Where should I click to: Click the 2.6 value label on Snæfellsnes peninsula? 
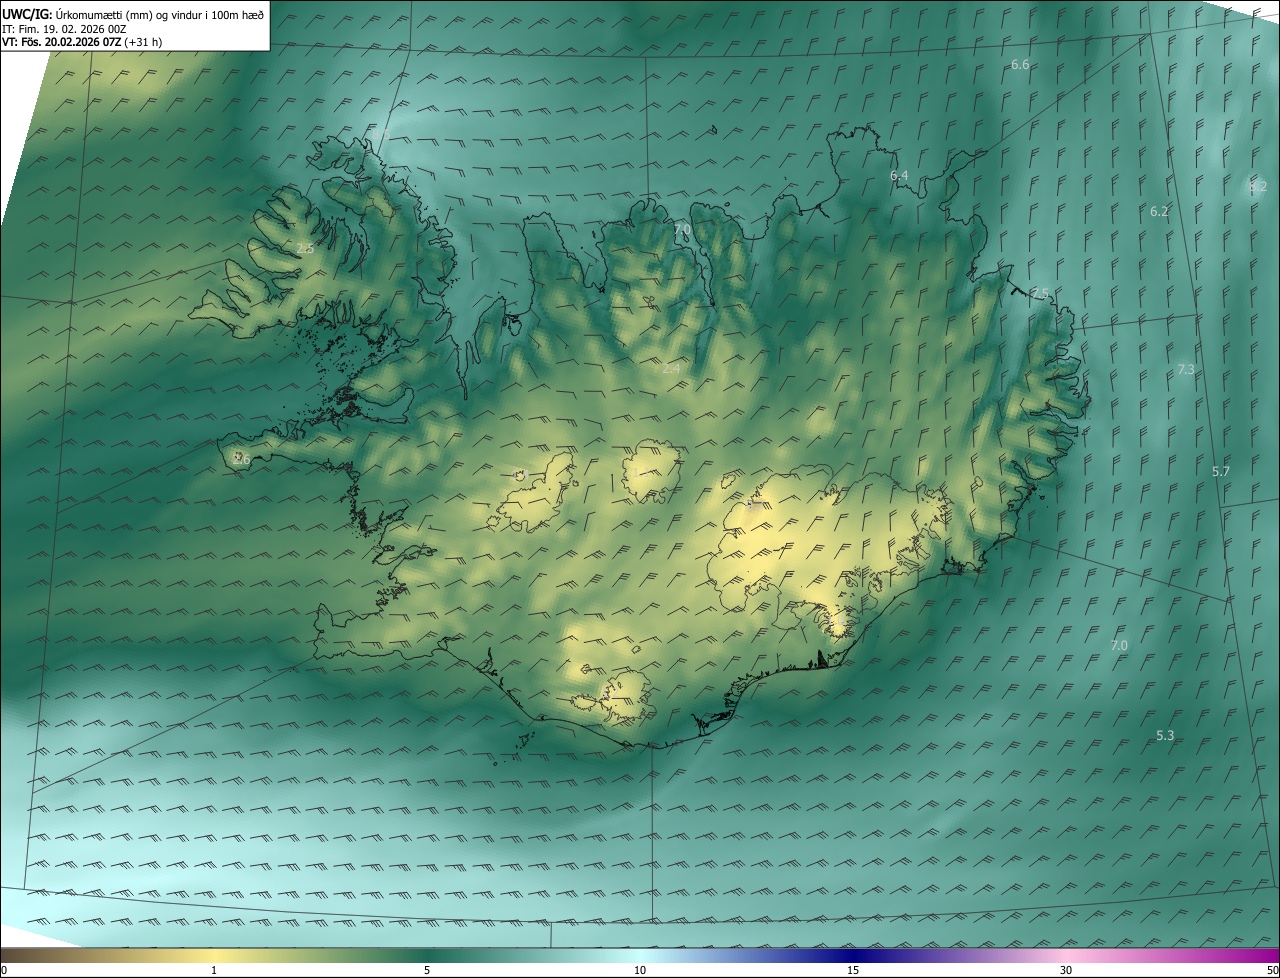pos(241,459)
